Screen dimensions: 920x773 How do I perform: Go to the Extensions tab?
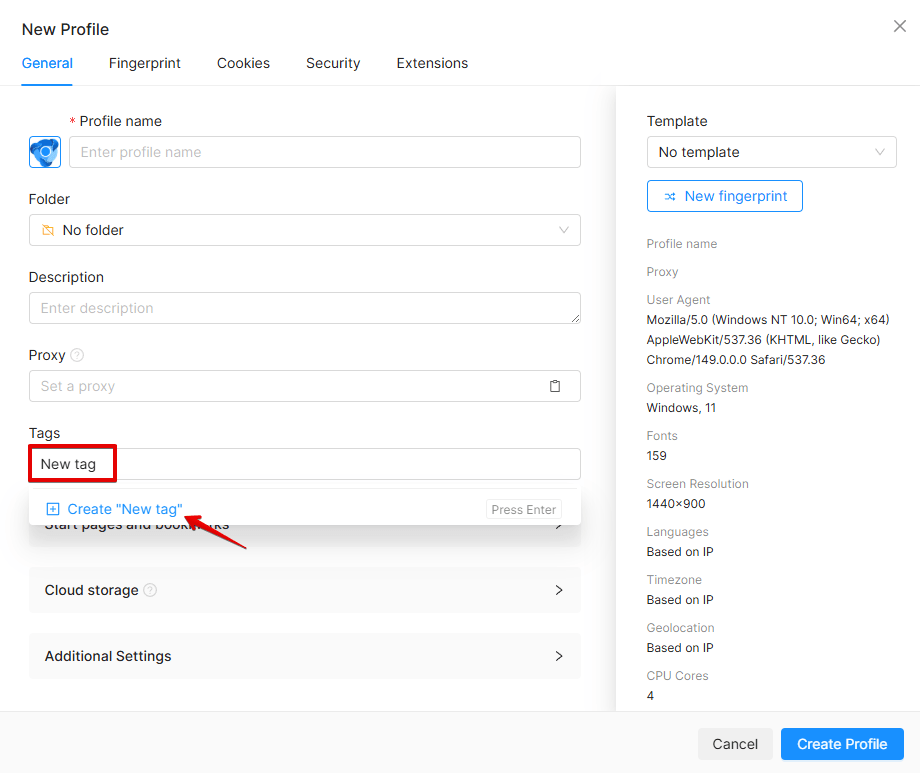(432, 63)
